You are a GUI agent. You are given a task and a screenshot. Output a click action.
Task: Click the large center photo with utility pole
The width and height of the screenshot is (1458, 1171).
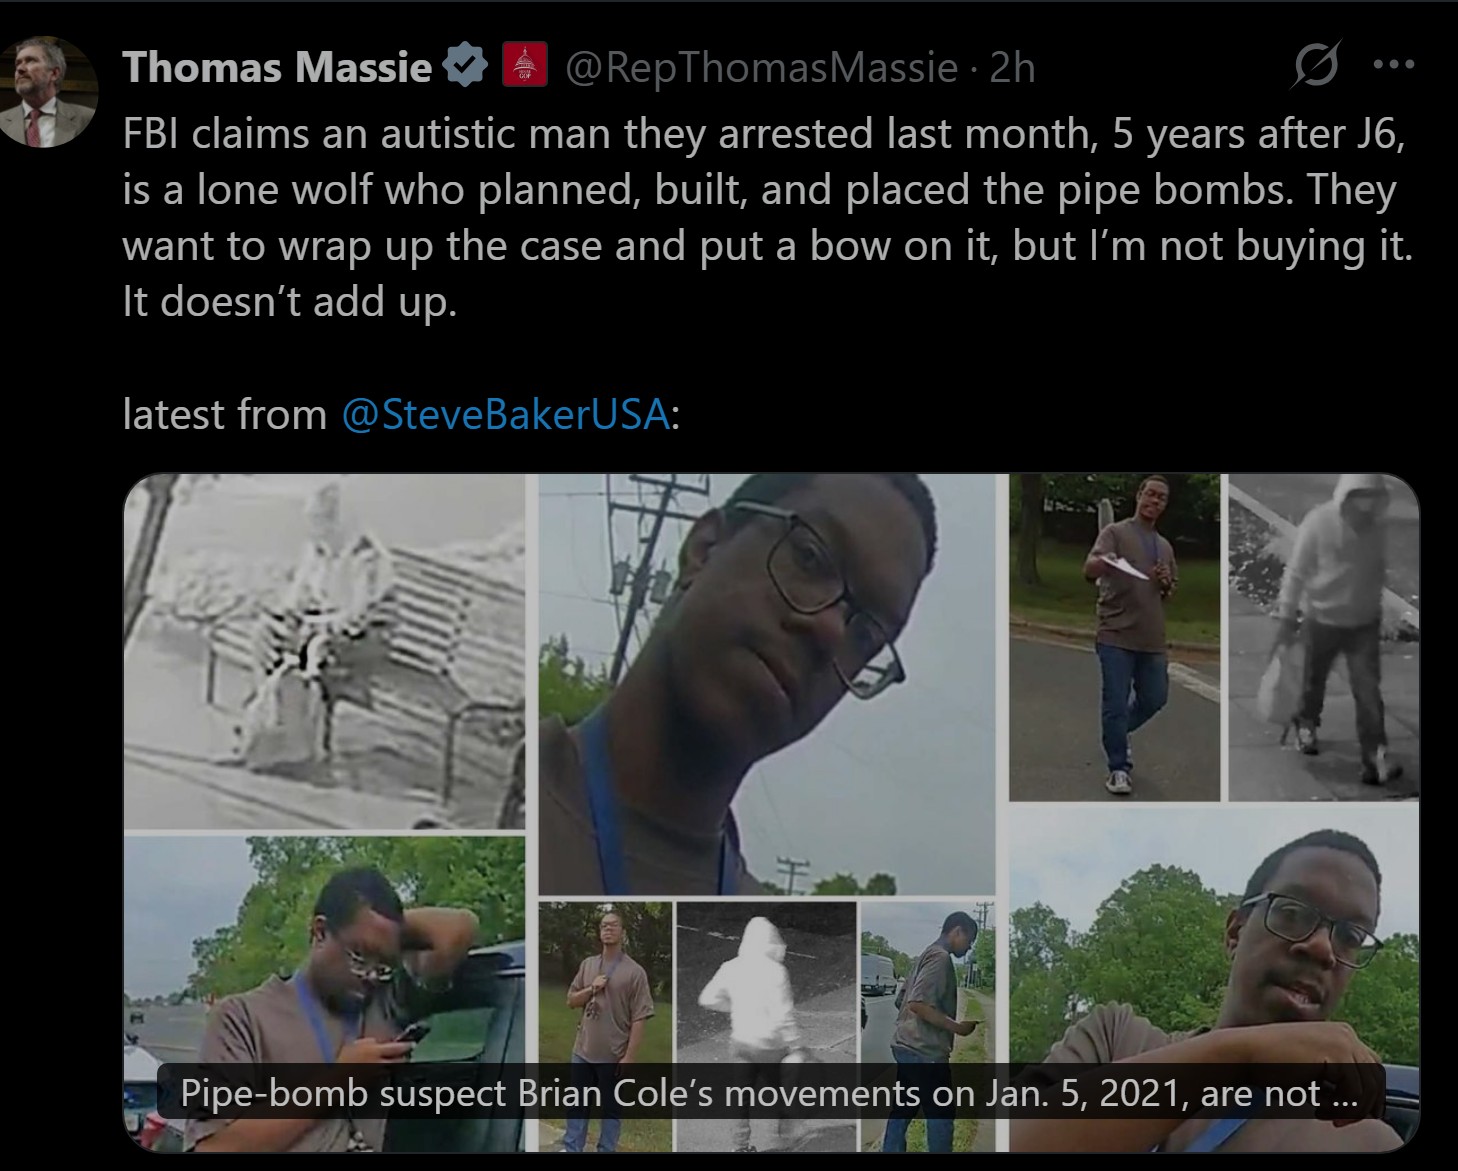(x=767, y=684)
